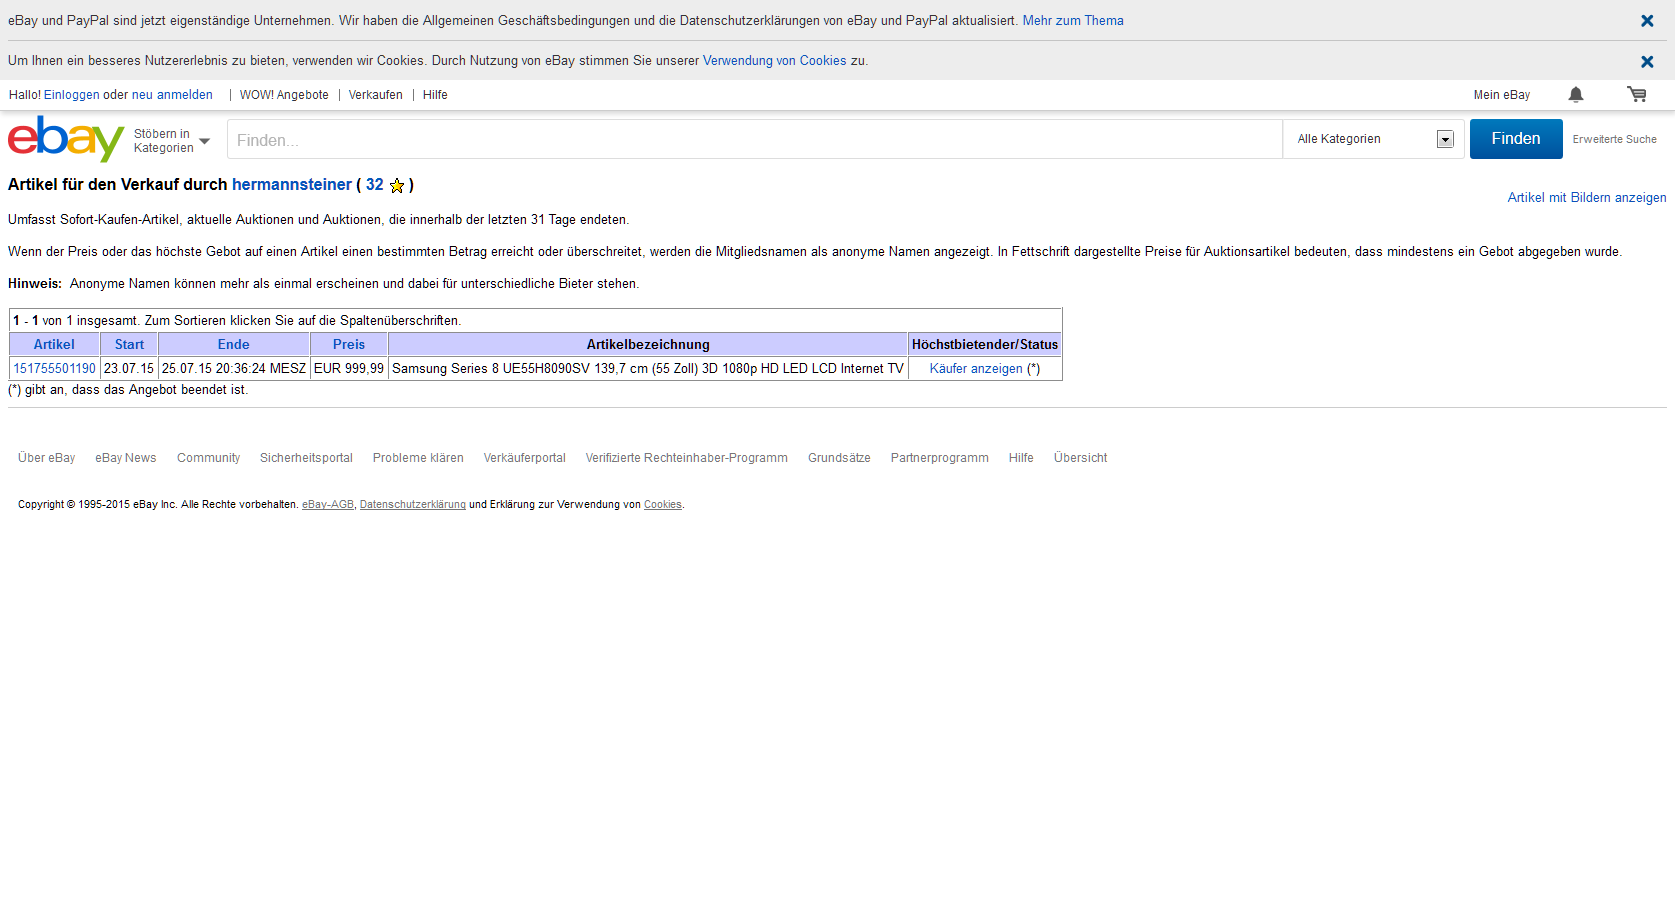Click the yellow feedback star icon
The height and width of the screenshot is (904, 1675).
click(397, 185)
